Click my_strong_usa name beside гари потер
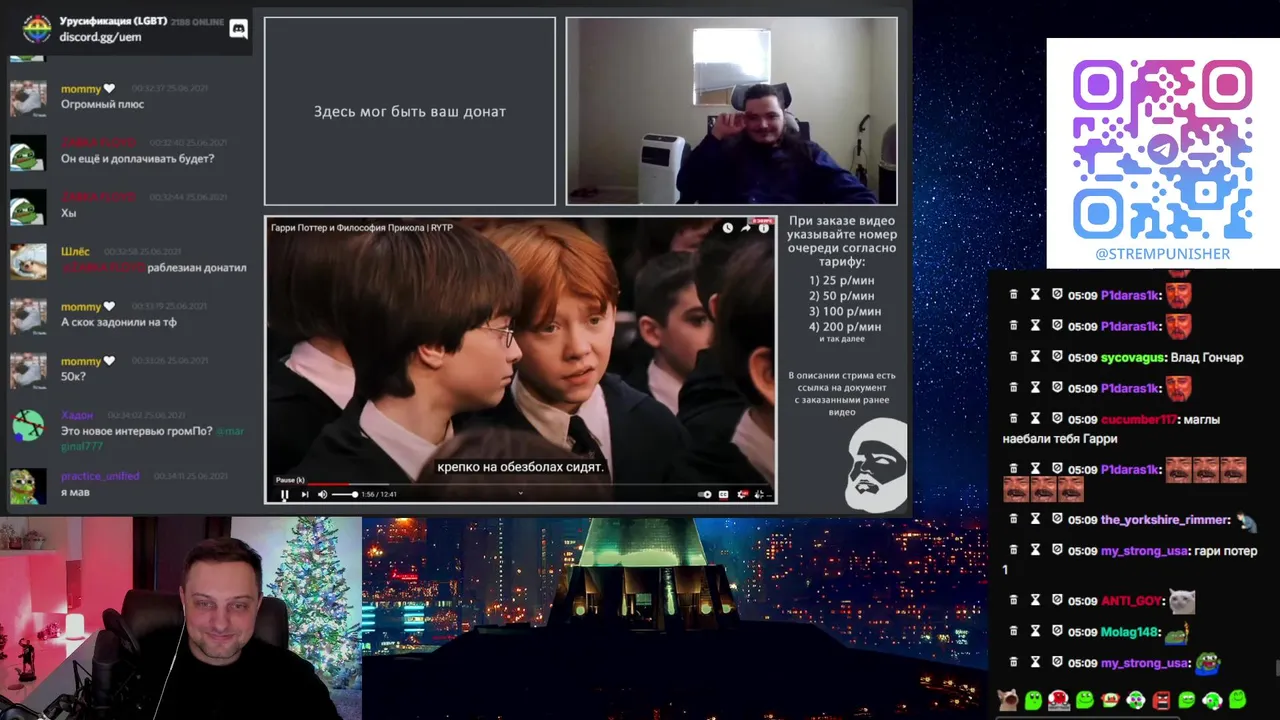1280x720 pixels. click(1144, 551)
